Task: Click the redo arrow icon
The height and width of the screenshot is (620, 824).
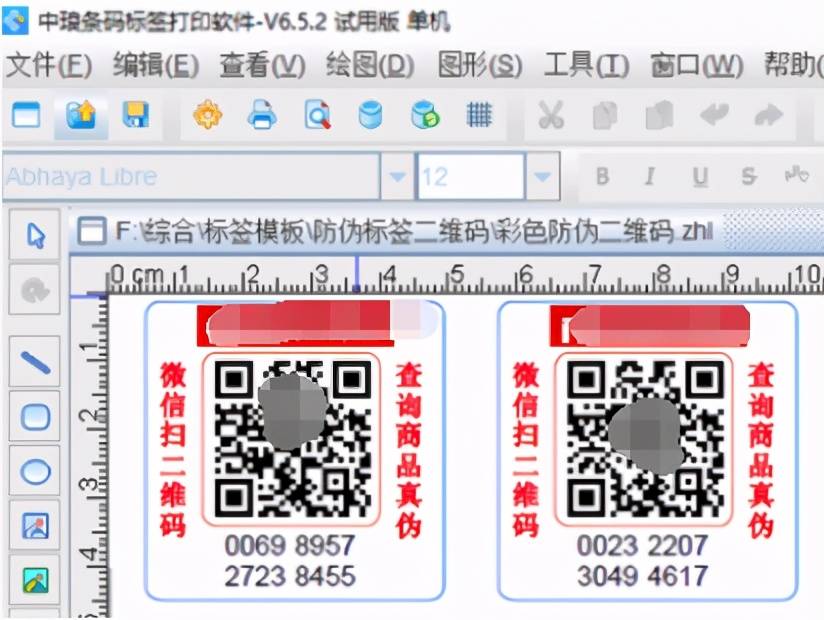Action: (769, 115)
